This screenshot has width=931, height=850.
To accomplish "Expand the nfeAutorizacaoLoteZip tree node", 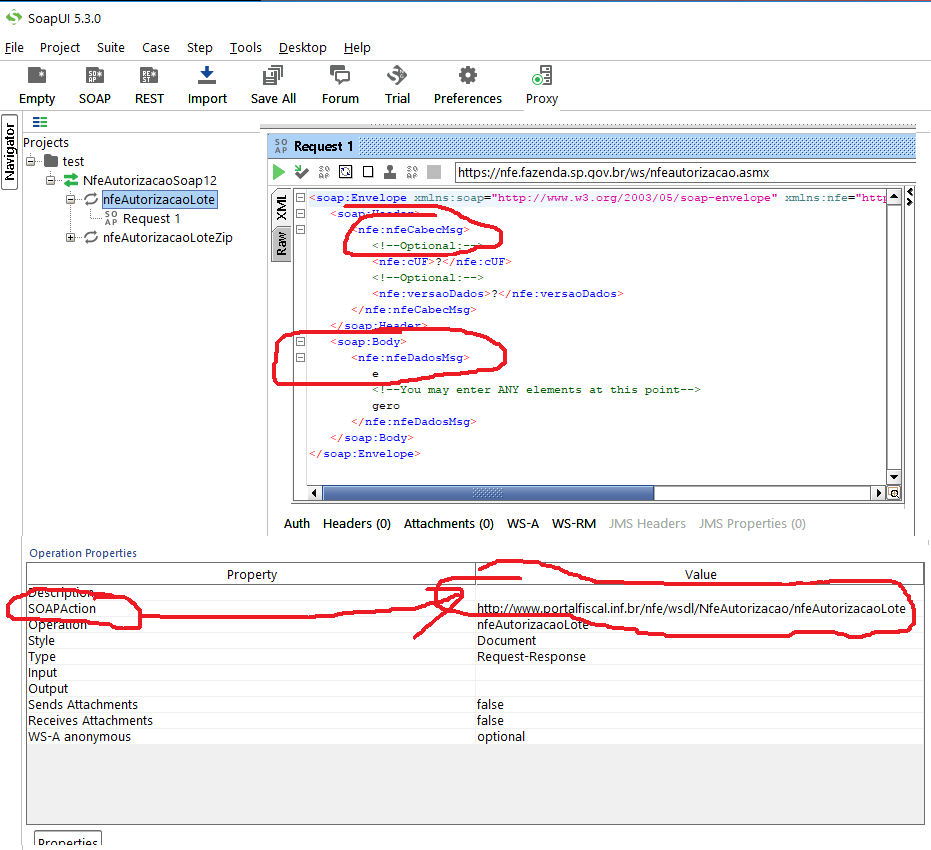I will (71, 238).
